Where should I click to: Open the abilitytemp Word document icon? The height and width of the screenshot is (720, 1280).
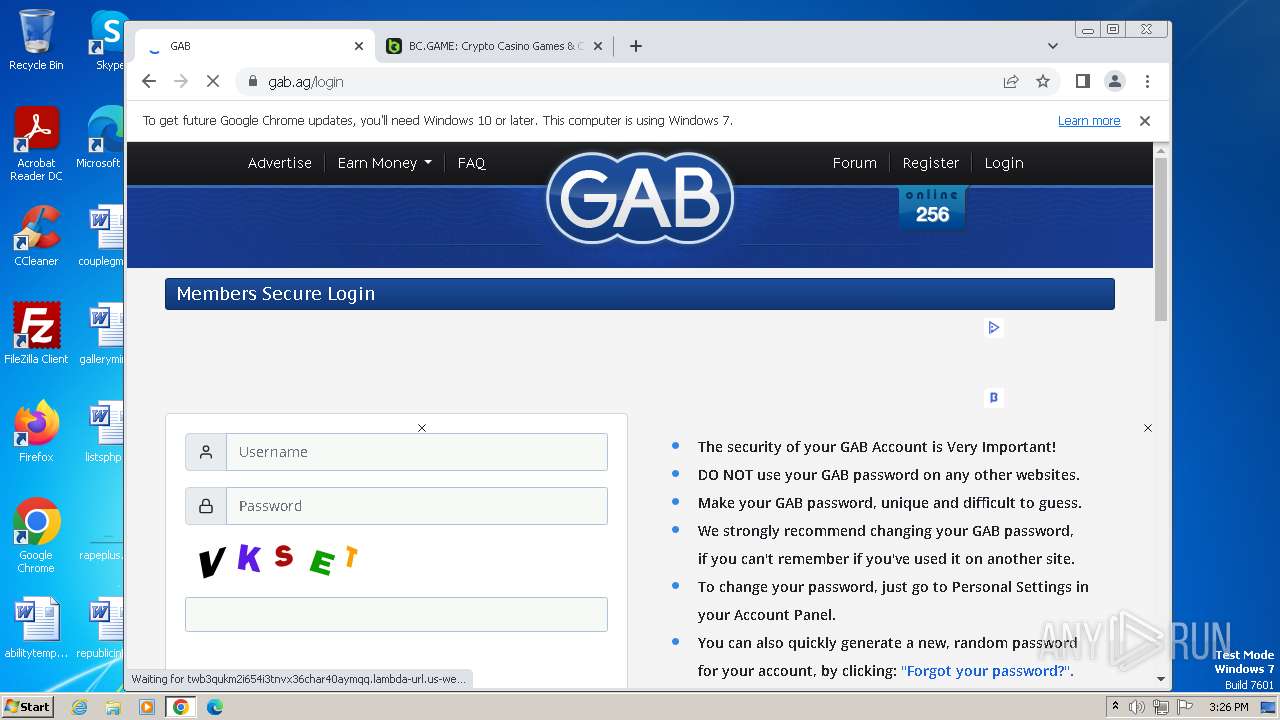point(36,628)
